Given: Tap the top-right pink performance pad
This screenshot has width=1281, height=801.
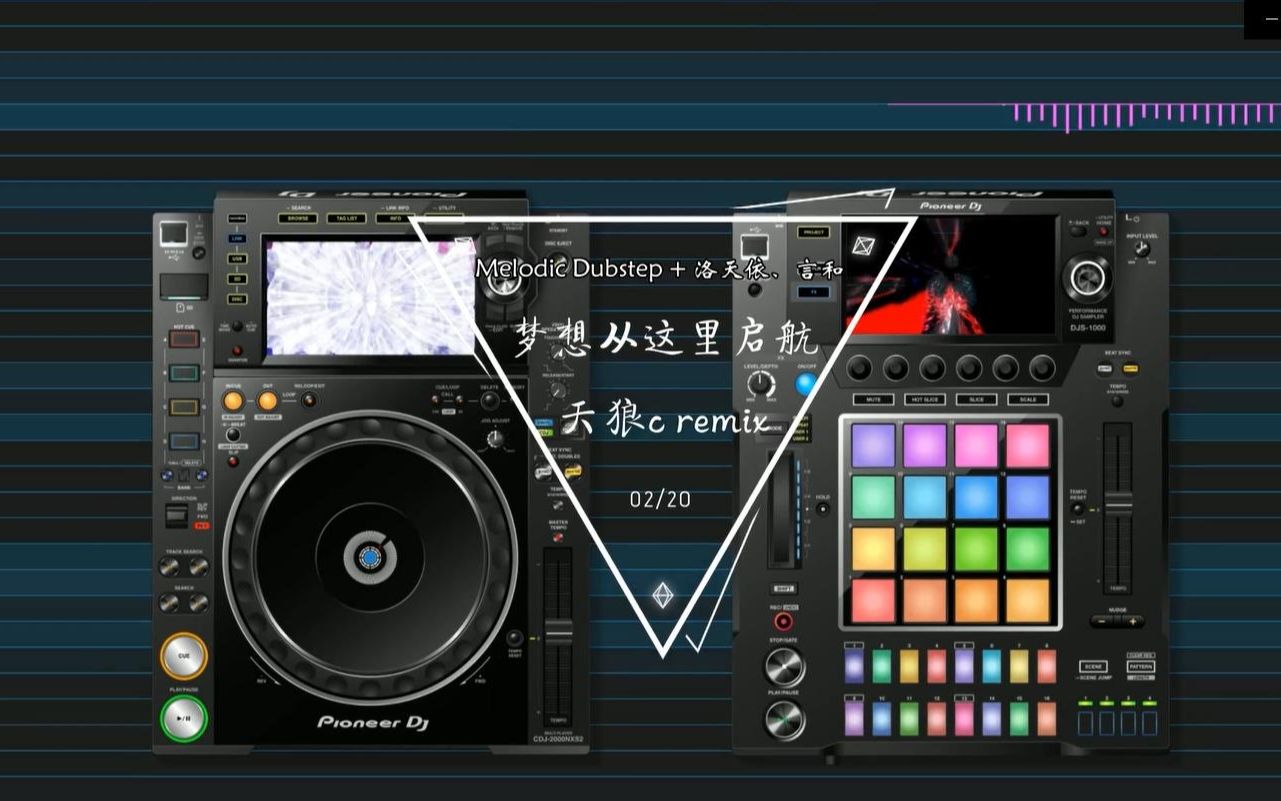Looking at the screenshot, I should (x=1027, y=446).
